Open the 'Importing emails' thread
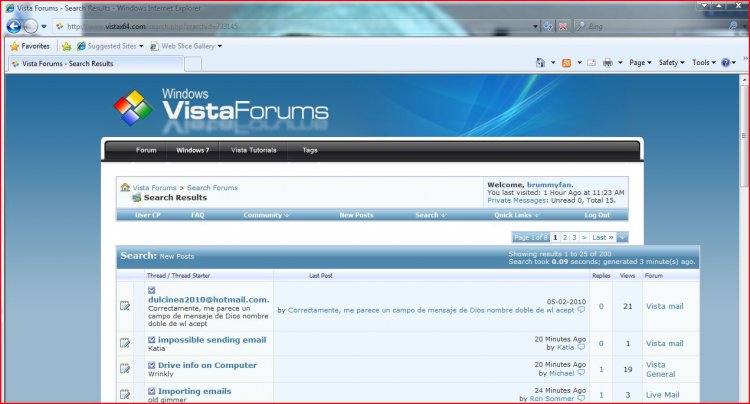 (194, 391)
